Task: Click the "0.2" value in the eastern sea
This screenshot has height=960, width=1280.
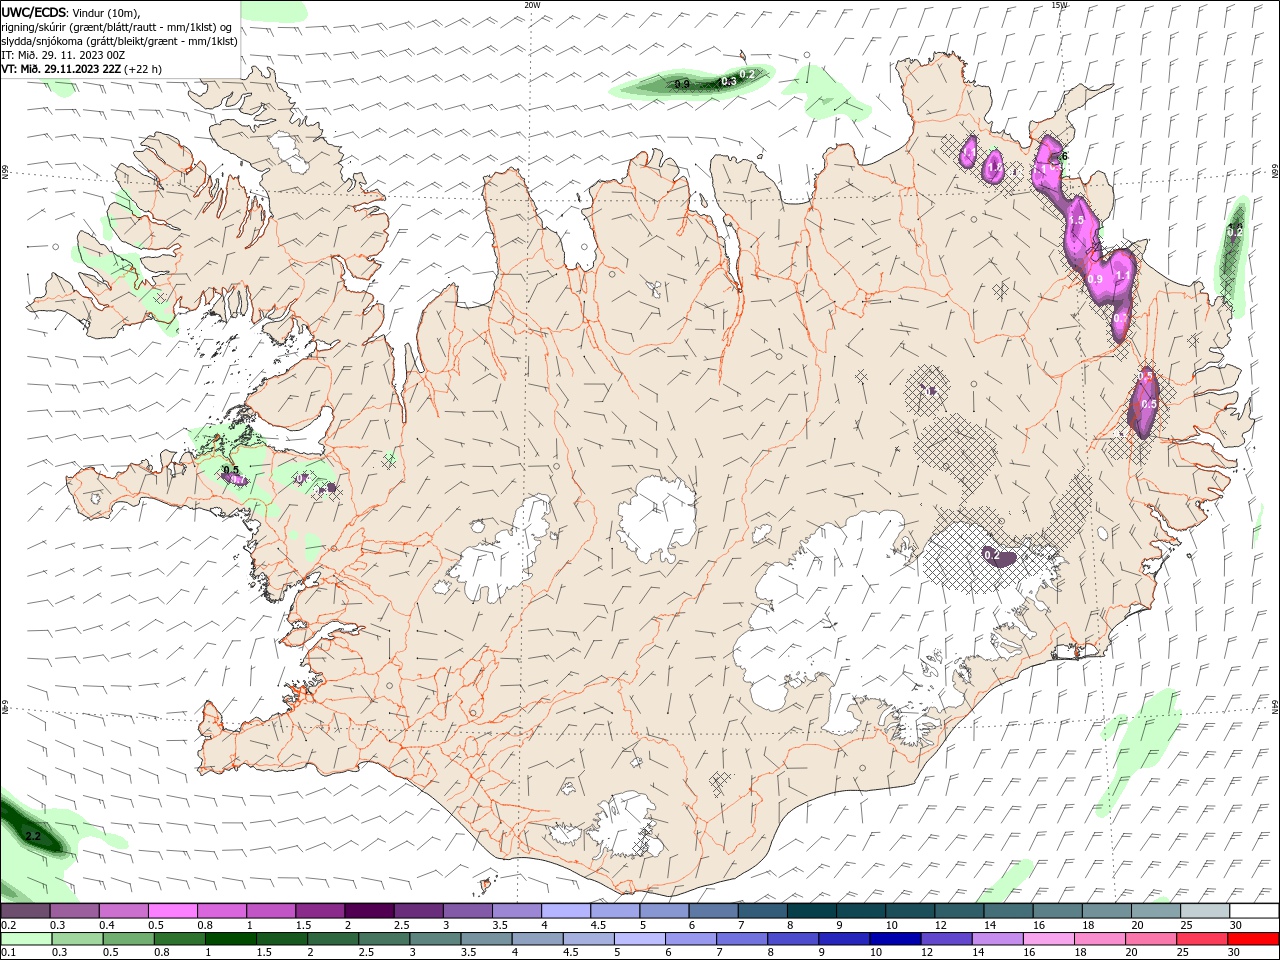Action: (x=1235, y=232)
